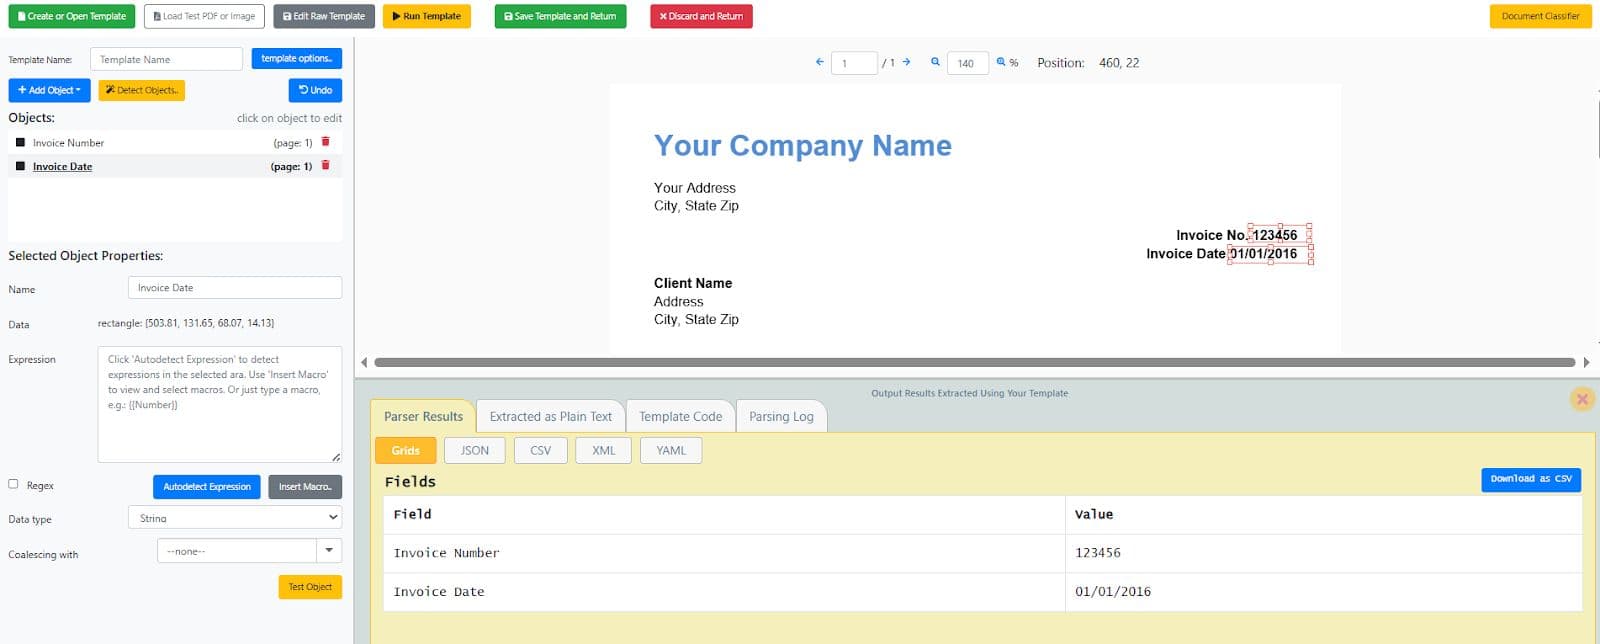Delete the Invoice Date object

325,166
